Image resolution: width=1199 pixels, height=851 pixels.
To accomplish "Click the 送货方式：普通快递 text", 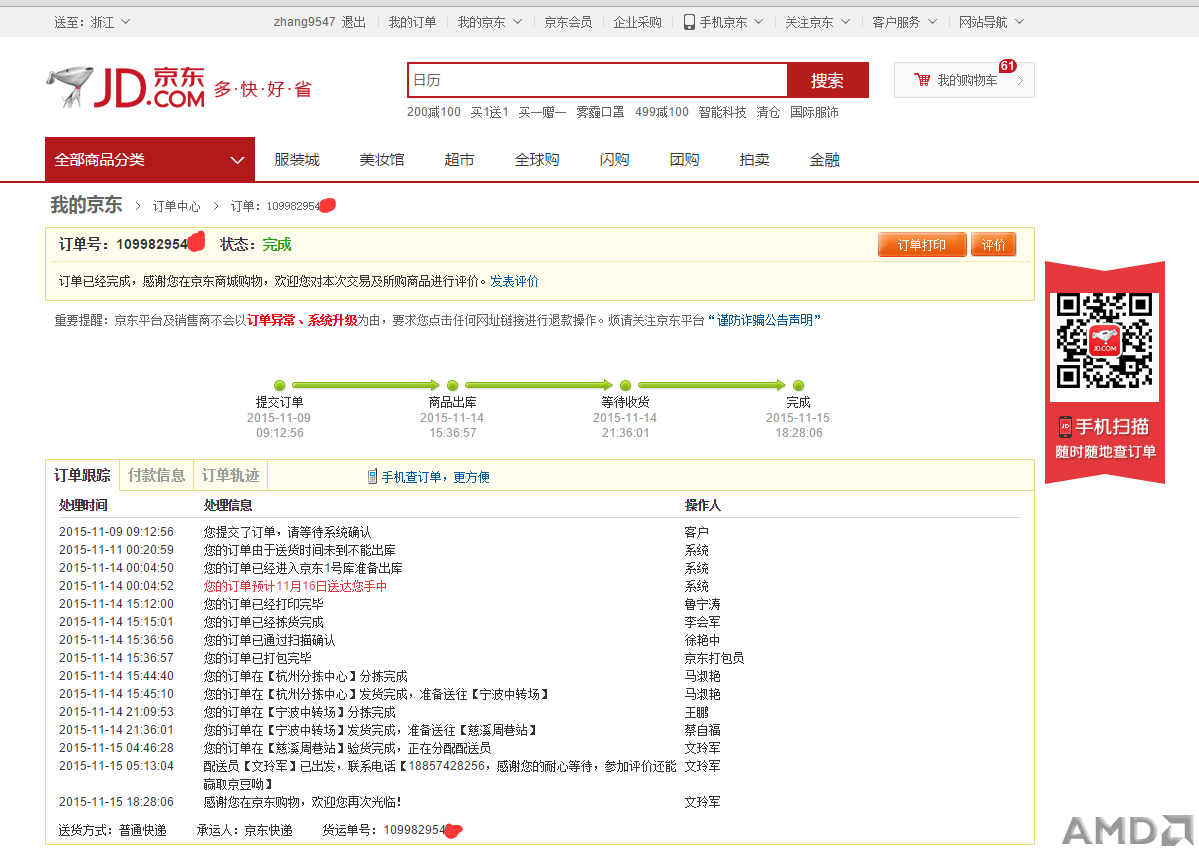I will pos(112,830).
